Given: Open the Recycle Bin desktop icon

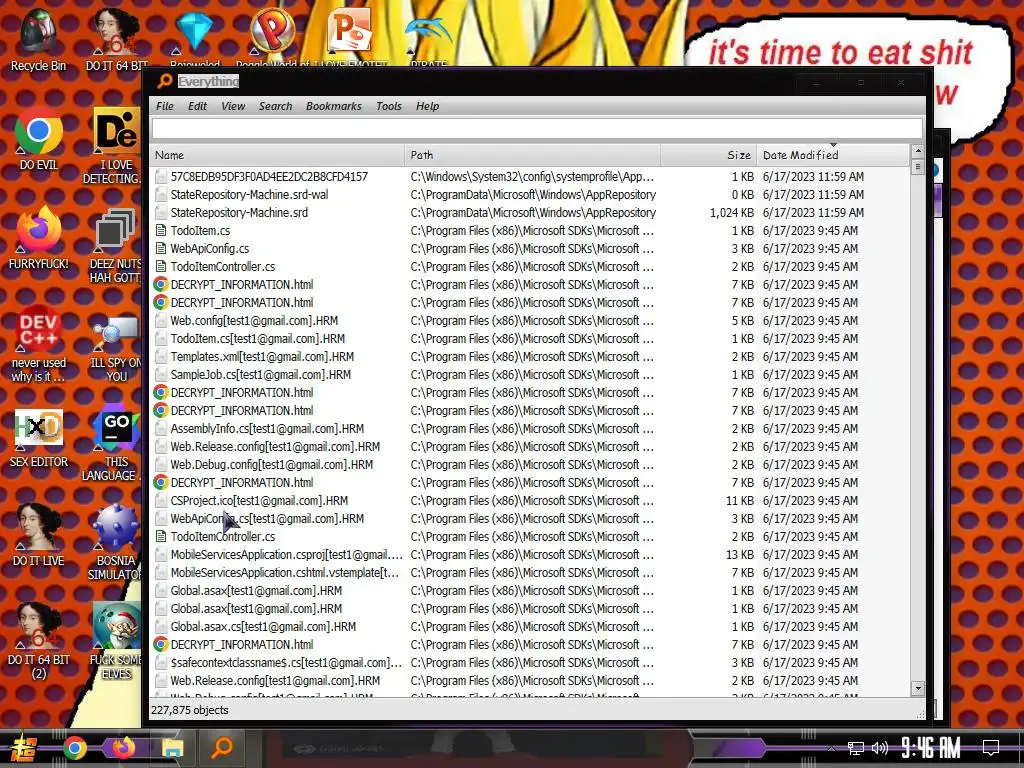Looking at the screenshot, I should (38, 39).
